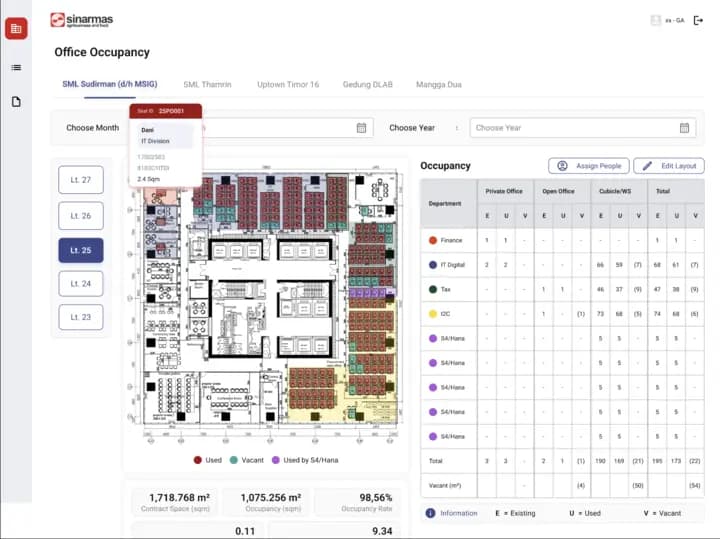Viewport: 720px width, 539px height.
Task: Go to the Mangga Dua tab
Action: pyautogui.click(x=439, y=84)
